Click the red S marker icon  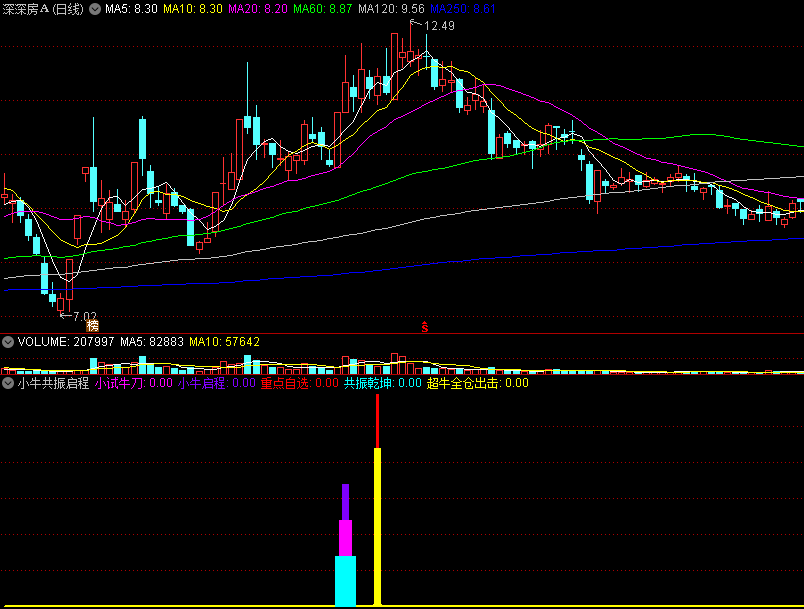[x=425, y=327]
